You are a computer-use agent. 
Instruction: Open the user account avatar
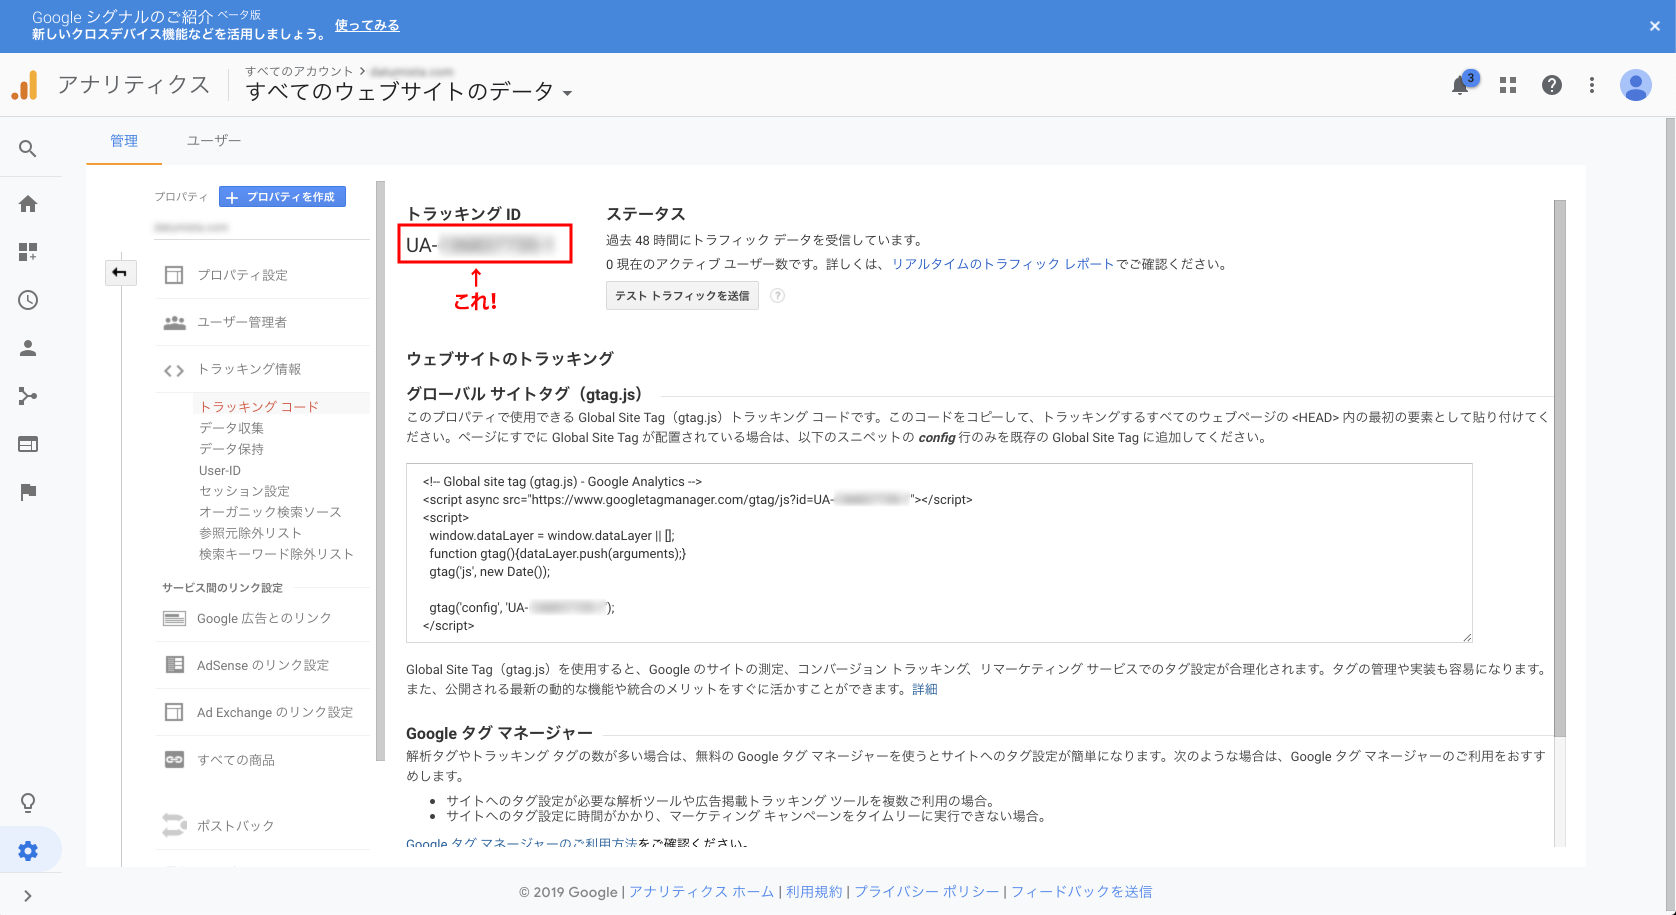tap(1636, 85)
